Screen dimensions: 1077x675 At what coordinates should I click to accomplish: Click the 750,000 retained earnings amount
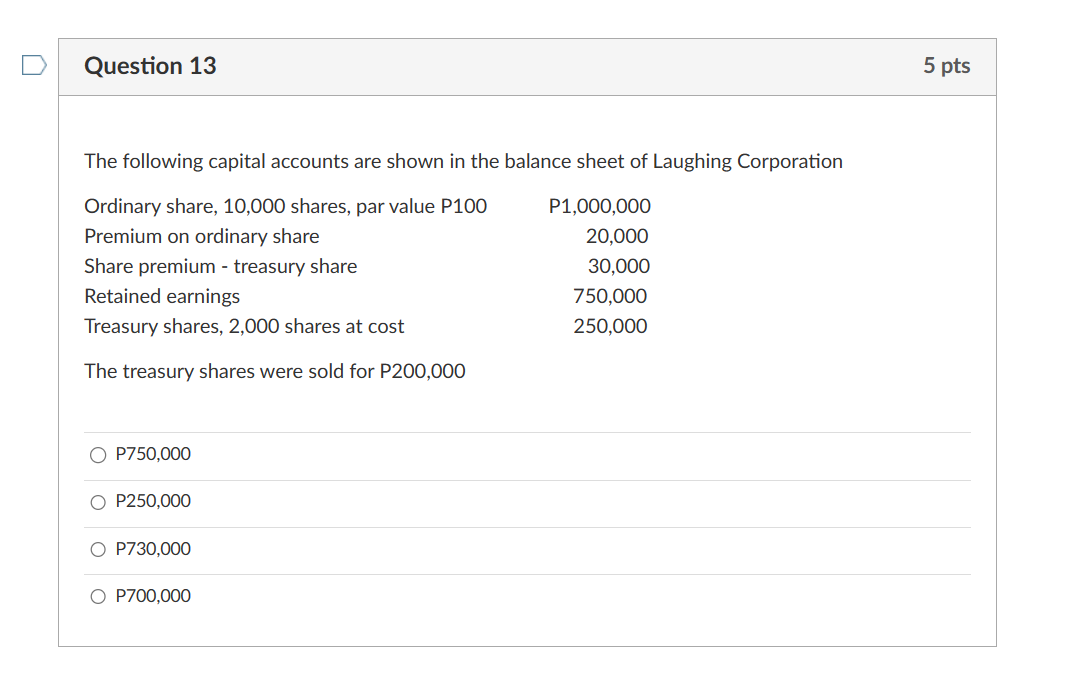[610, 296]
